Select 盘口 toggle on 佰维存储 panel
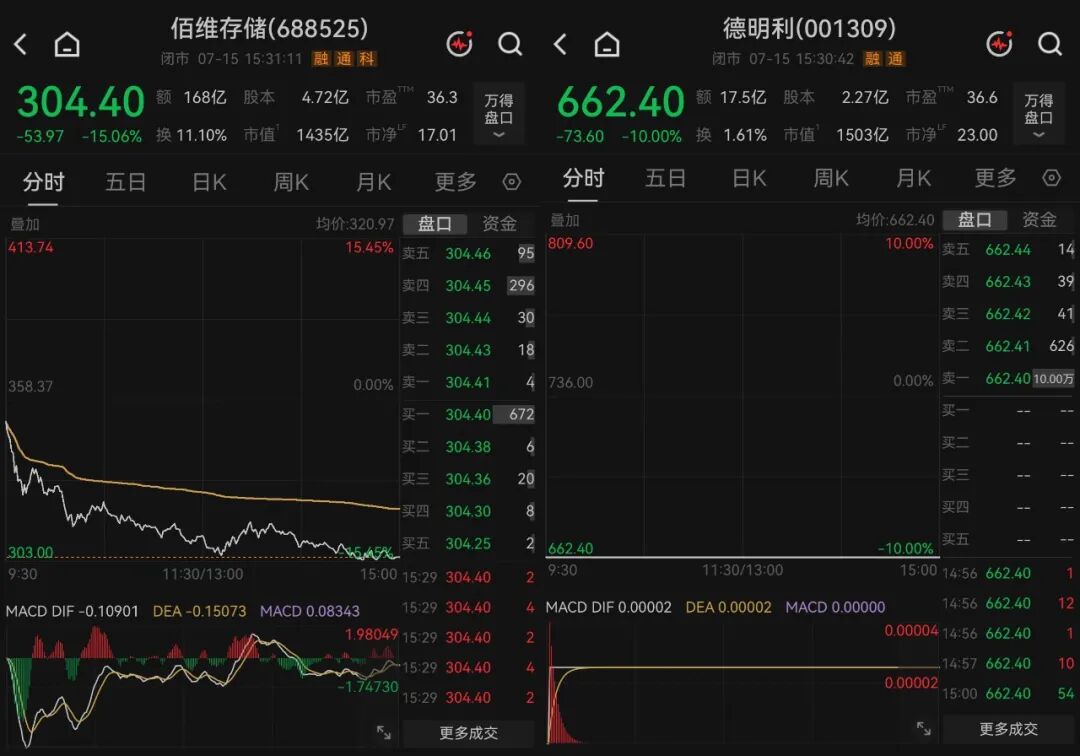Viewport: 1080px width, 756px height. pos(435,224)
